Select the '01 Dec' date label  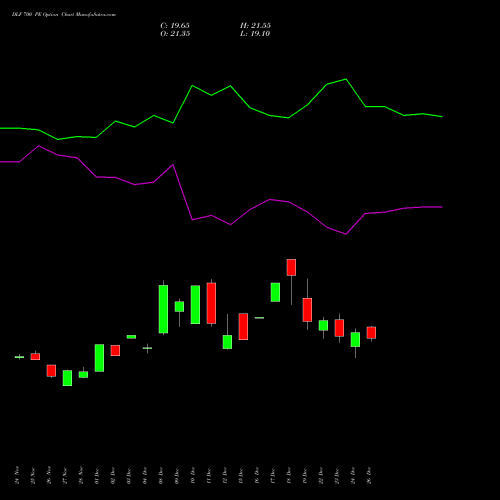97,475
